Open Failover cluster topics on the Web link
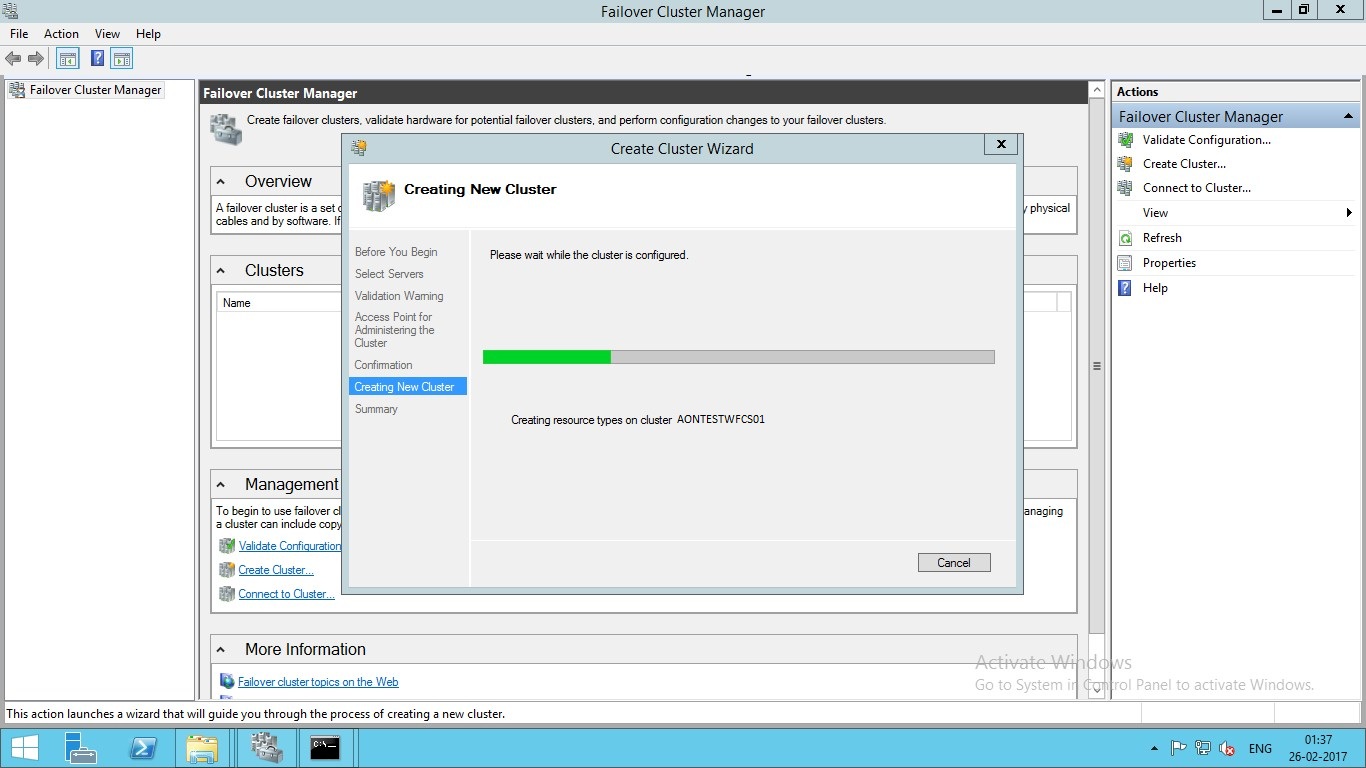Viewport: 1366px width, 768px height. click(x=318, y=682)
